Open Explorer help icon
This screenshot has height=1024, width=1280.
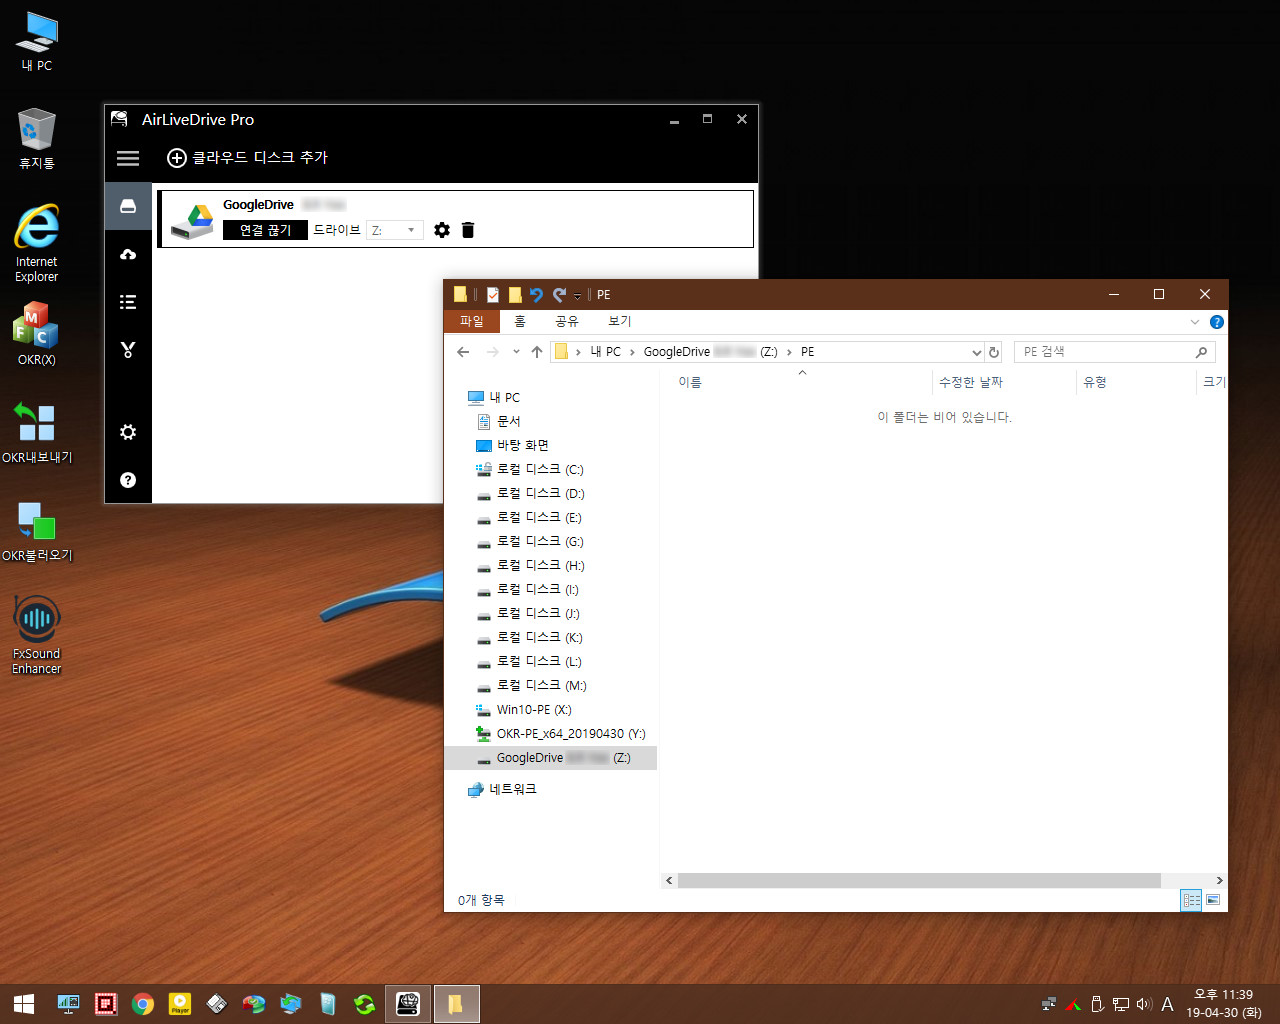click(x=1216, y=322)
